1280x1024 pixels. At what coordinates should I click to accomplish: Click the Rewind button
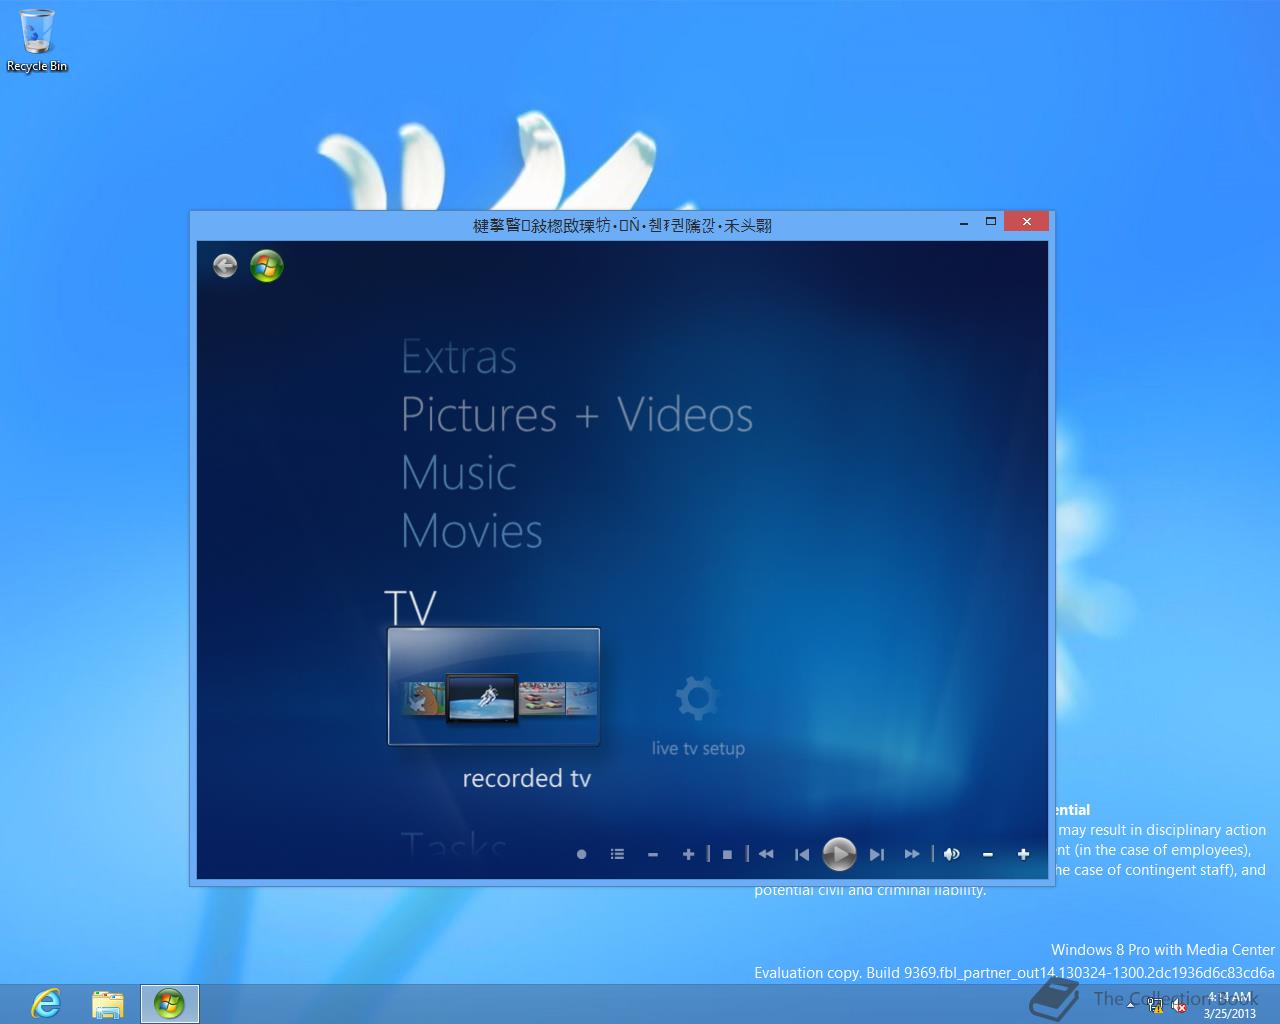(x=766, y=854)
